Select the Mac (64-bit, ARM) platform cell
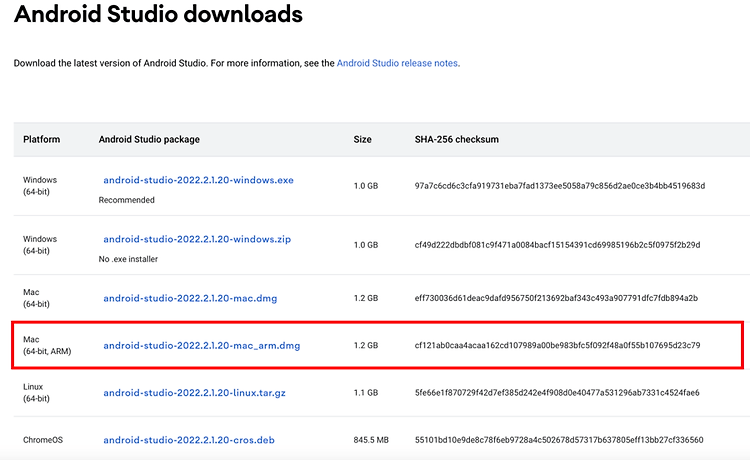 click(x=47, y=345)
